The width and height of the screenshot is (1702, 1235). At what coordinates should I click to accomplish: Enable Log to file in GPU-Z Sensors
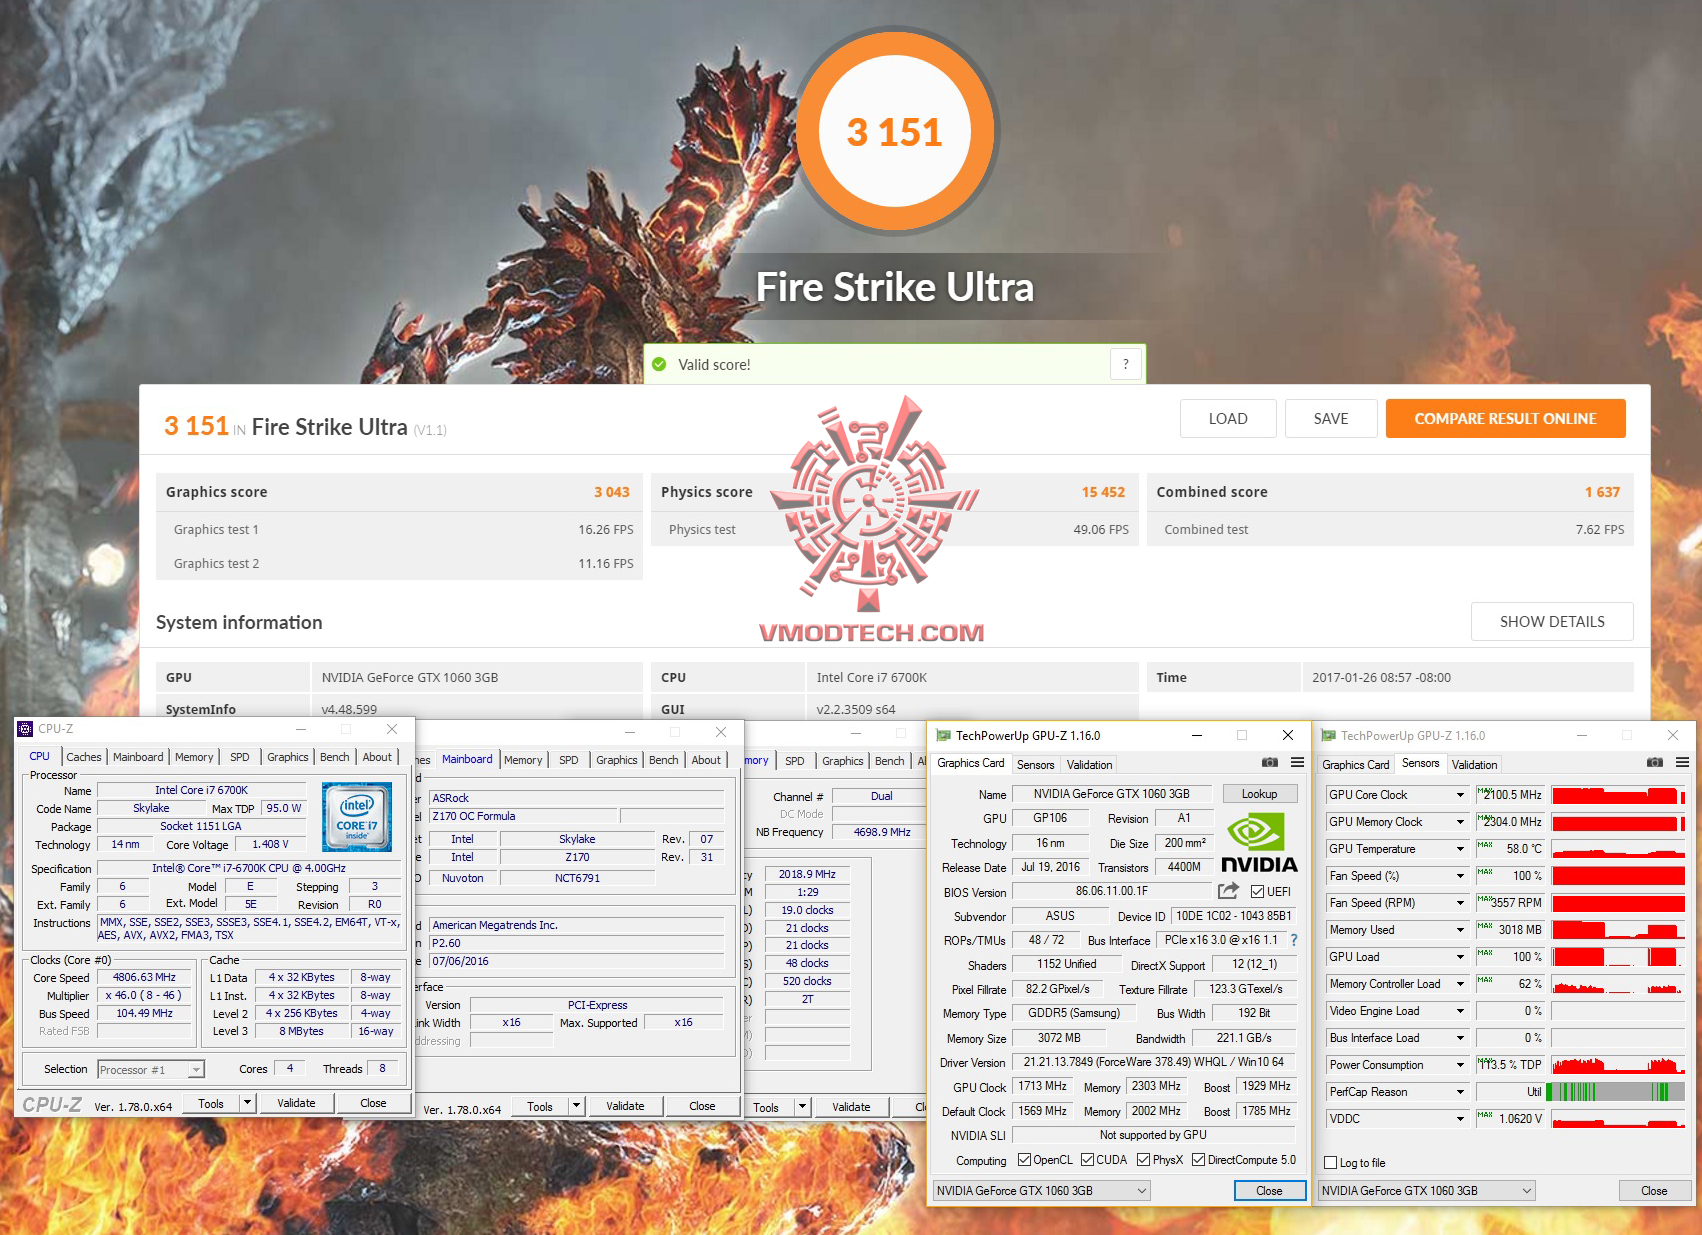1330,1163
